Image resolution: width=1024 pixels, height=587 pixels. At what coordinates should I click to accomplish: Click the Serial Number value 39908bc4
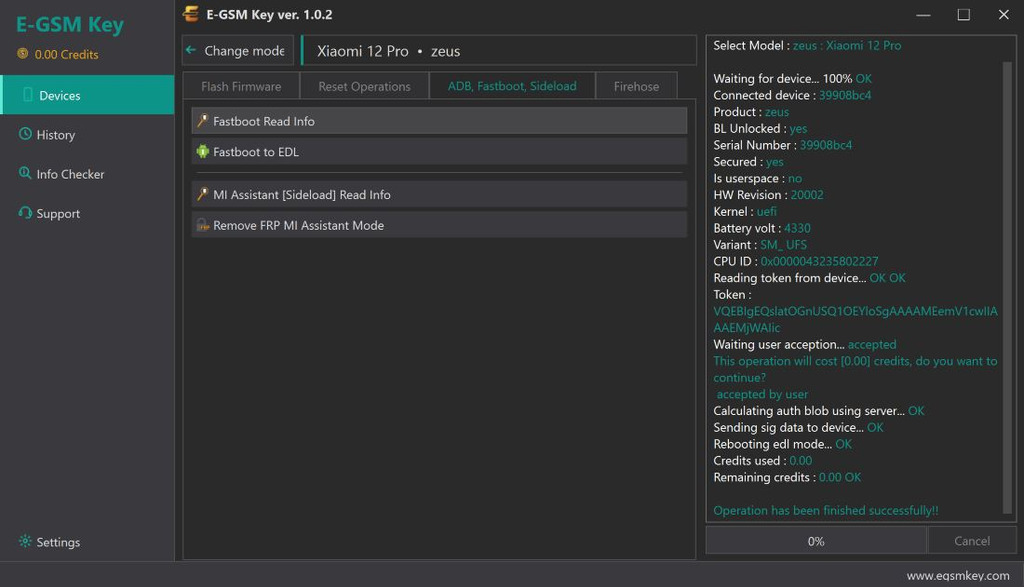click(x=825, y=145)
